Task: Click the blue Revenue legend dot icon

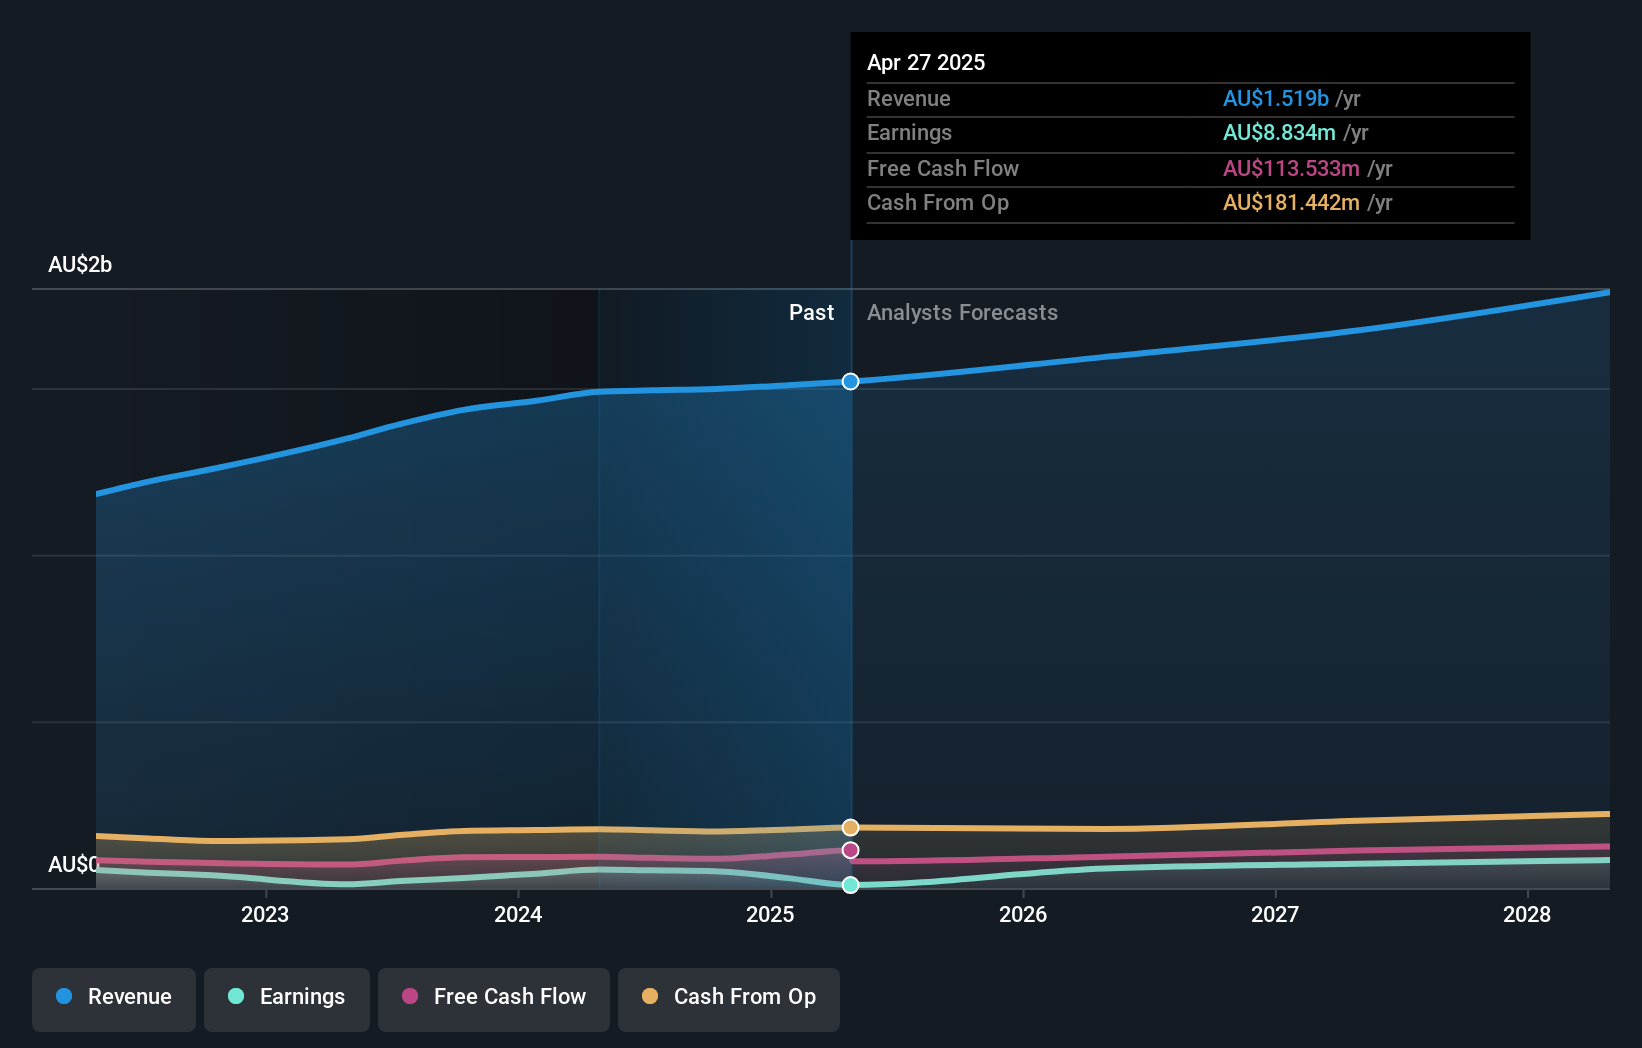Action: click(62, 997)
